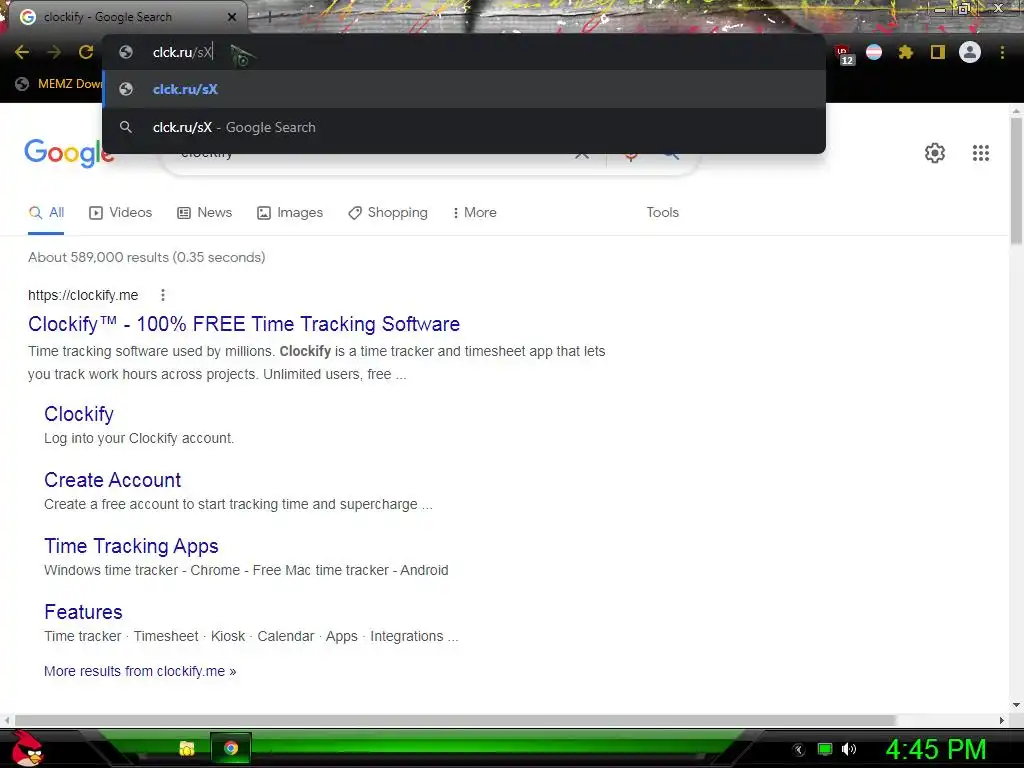Open the search Tools options
1024x768 pixels.
point(662,213)
